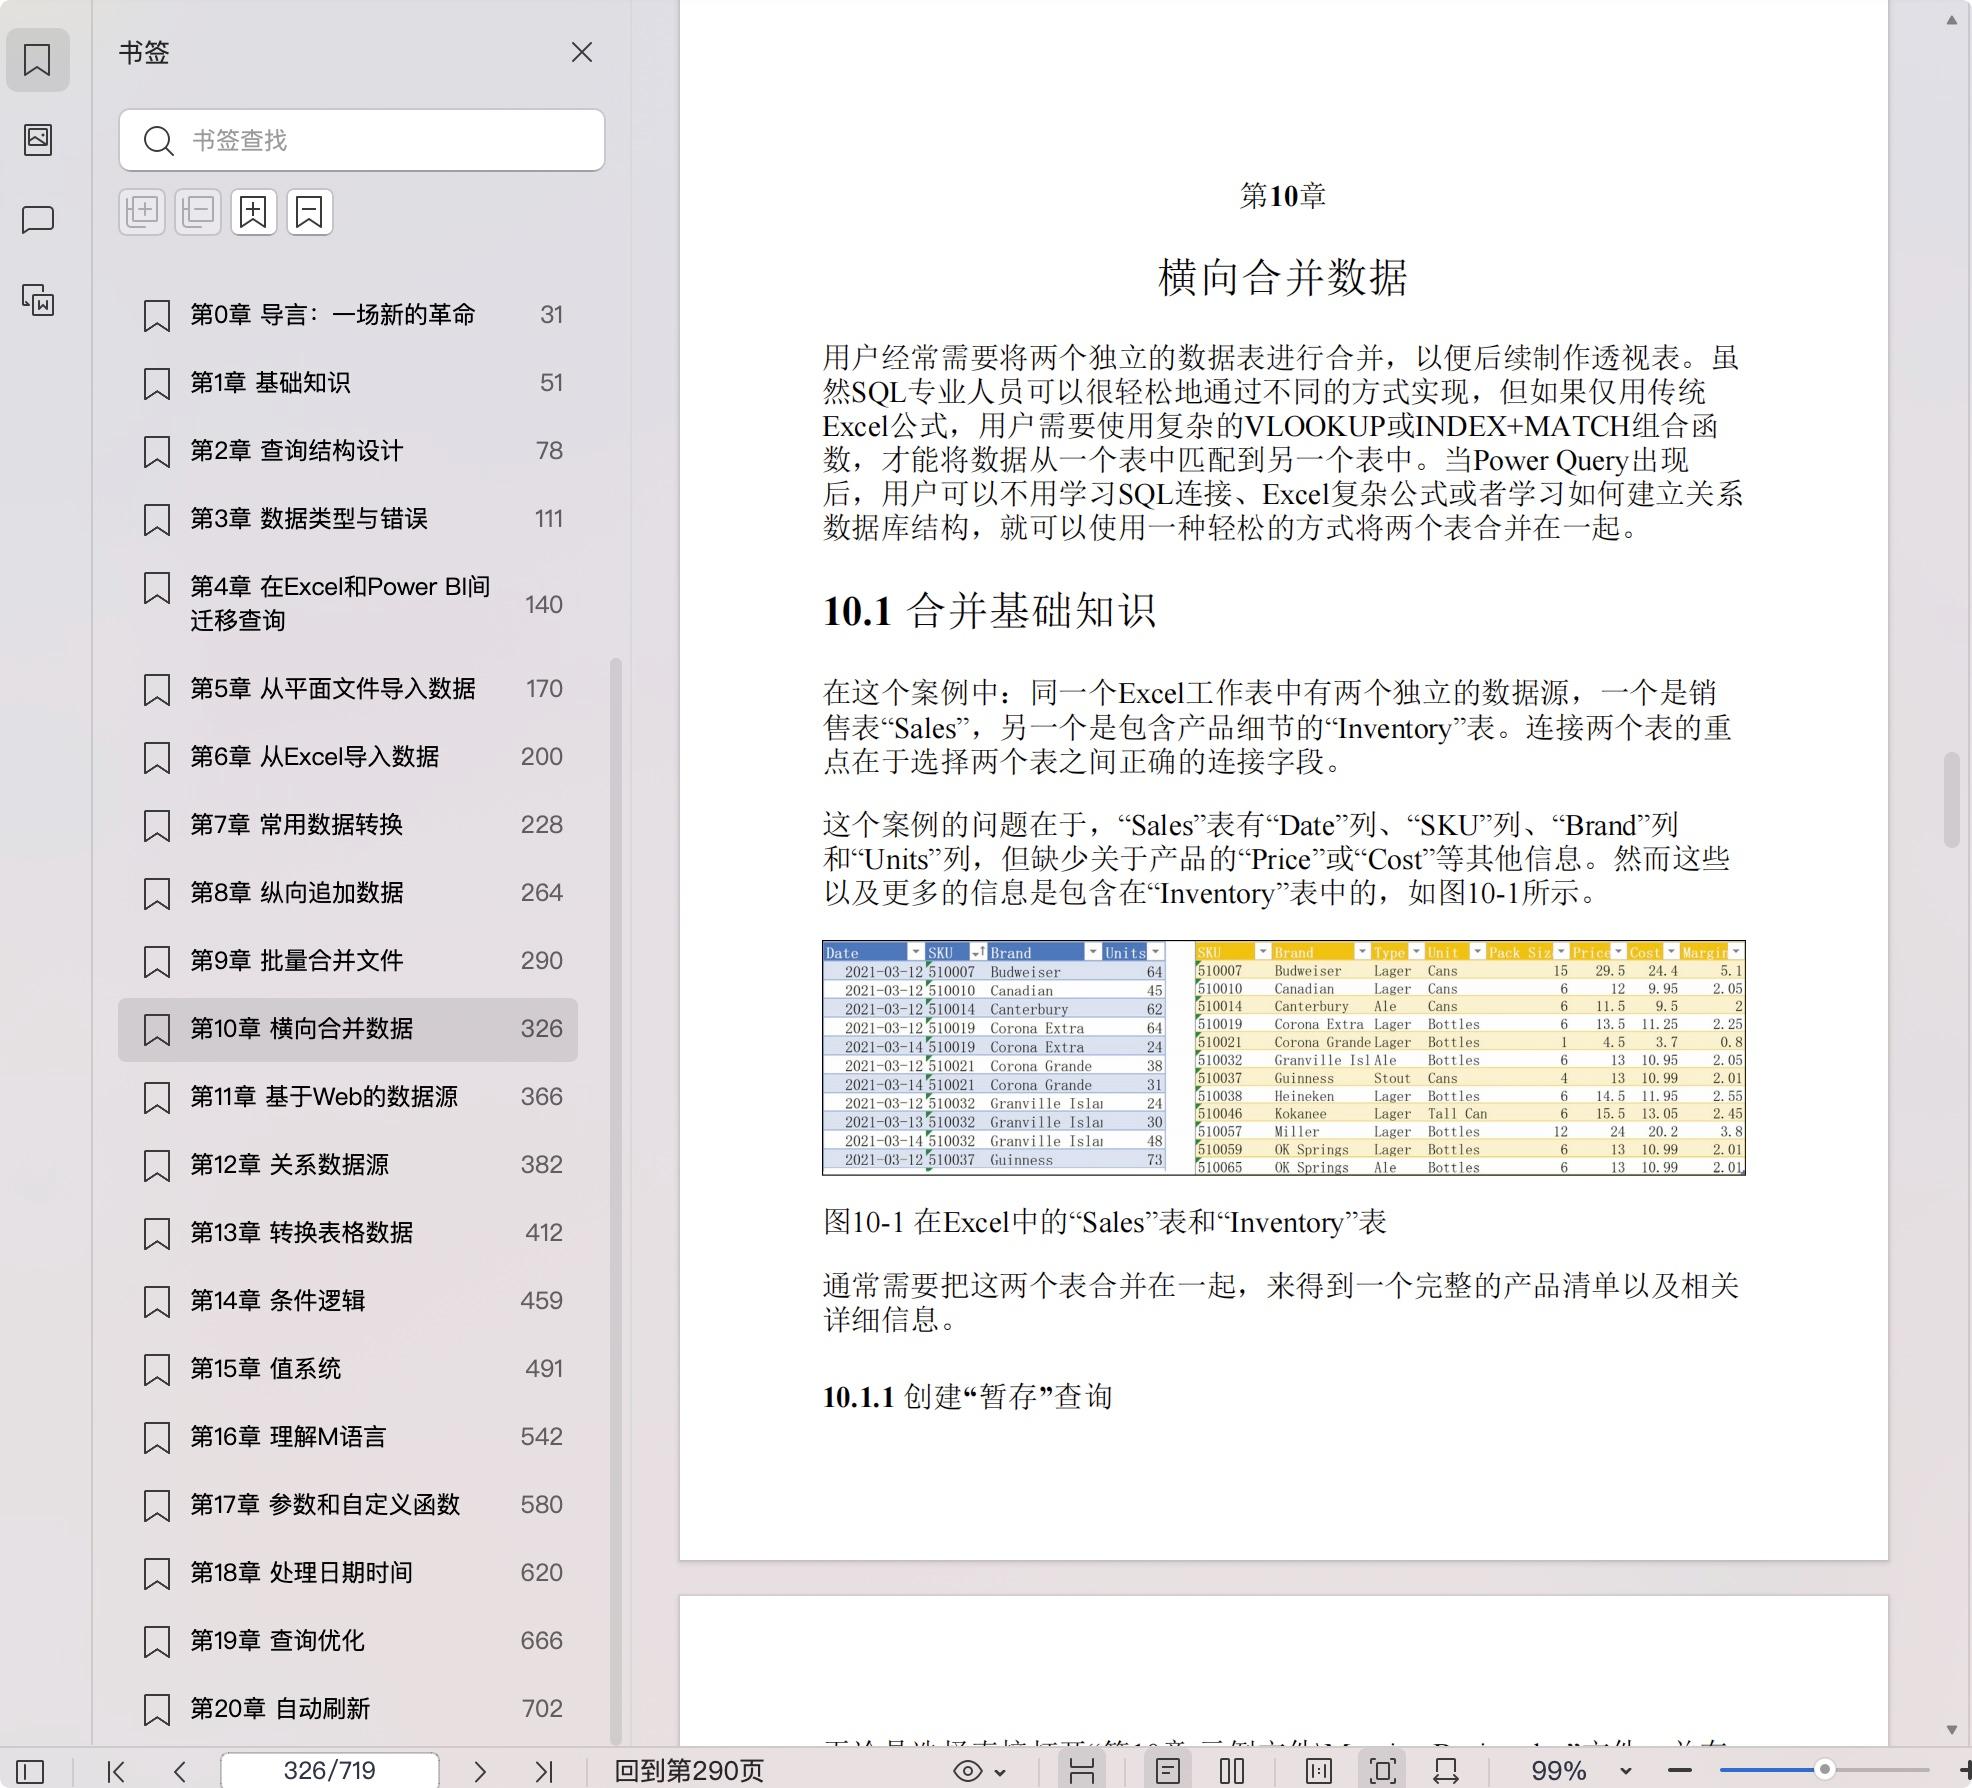
Task: Set zoom to actual size icon
Action: click(x=1319, y=1771)
